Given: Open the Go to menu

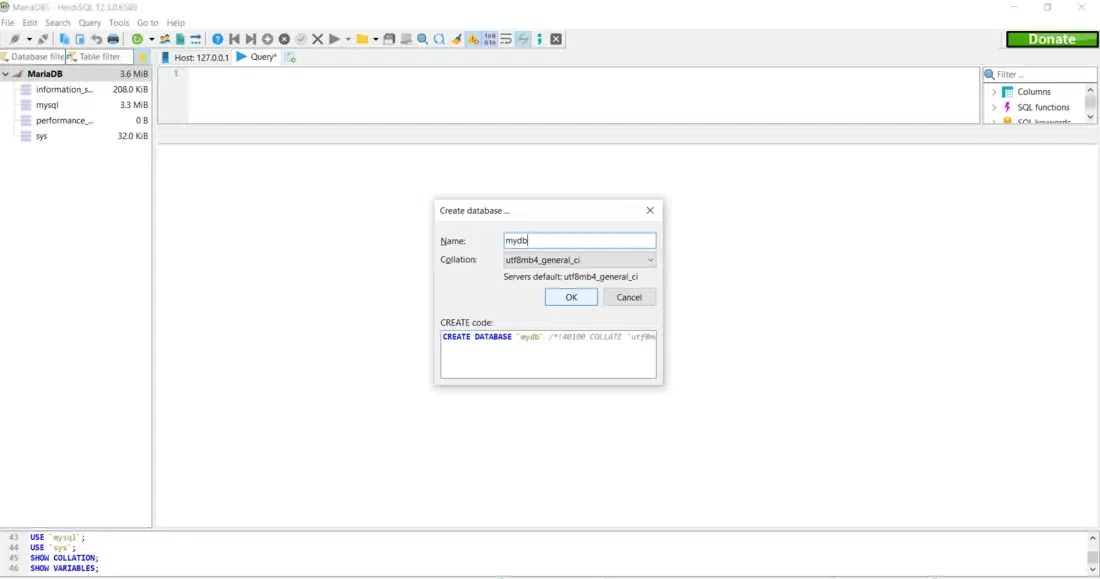Looking at the screenshot, I should pos(147,22).
